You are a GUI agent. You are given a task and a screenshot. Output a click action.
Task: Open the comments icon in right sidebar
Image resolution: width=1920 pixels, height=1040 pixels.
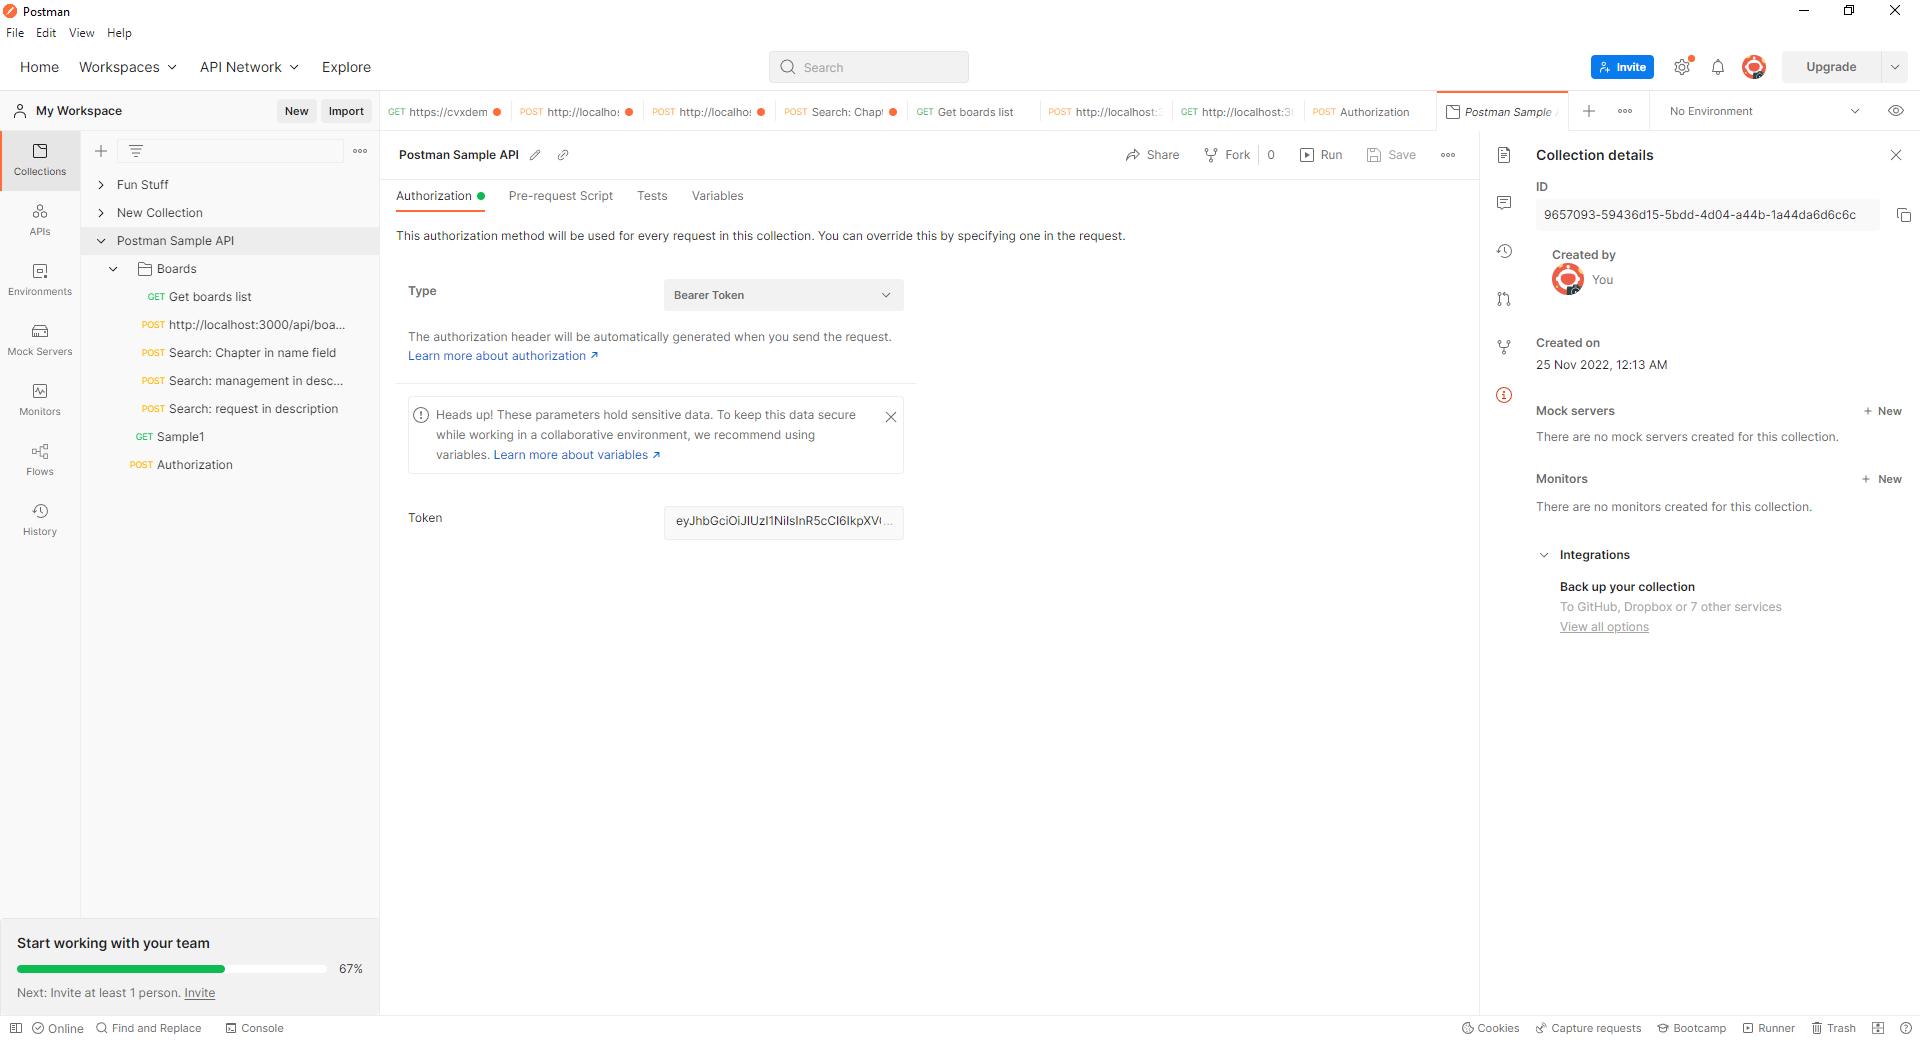tap(1504, 203)
